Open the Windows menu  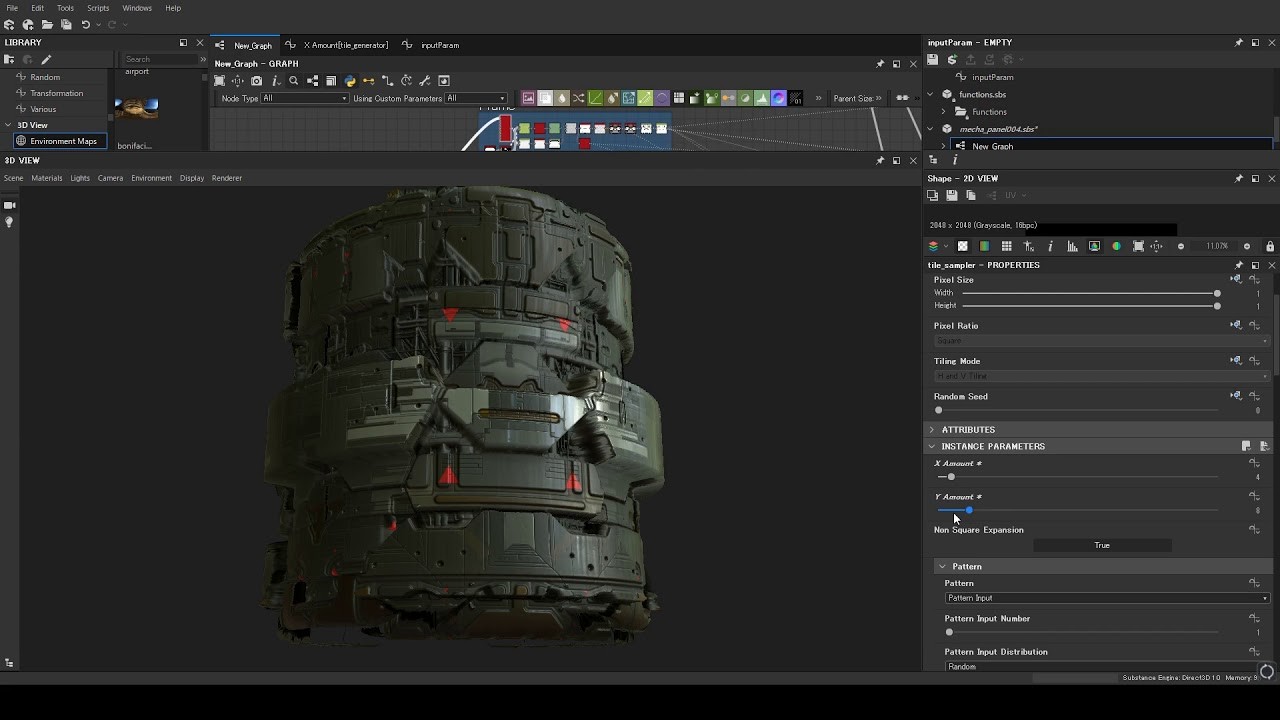[137, 8]
